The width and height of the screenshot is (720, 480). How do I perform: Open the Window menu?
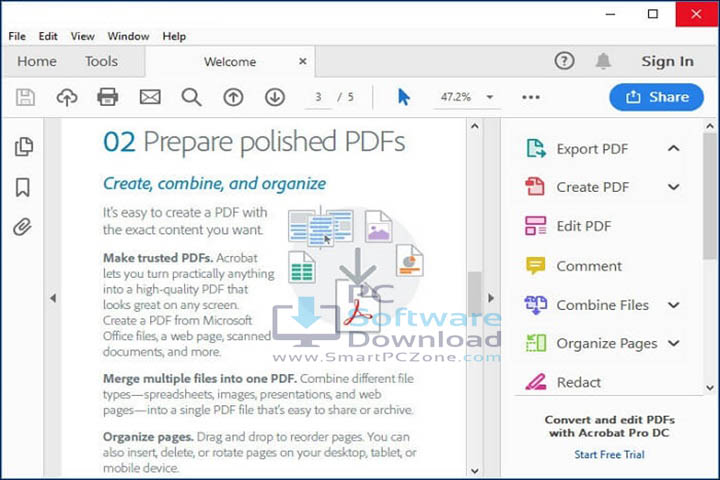tap(128, 36)
